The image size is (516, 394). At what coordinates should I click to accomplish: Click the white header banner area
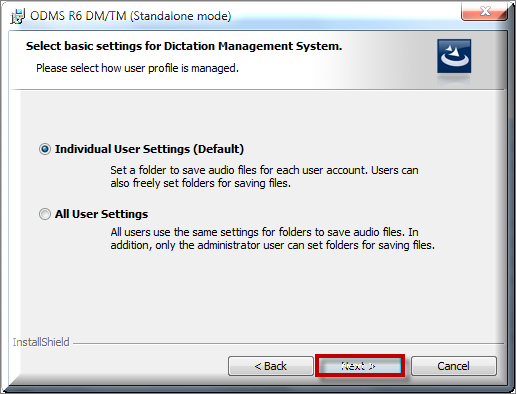point(257,60)
